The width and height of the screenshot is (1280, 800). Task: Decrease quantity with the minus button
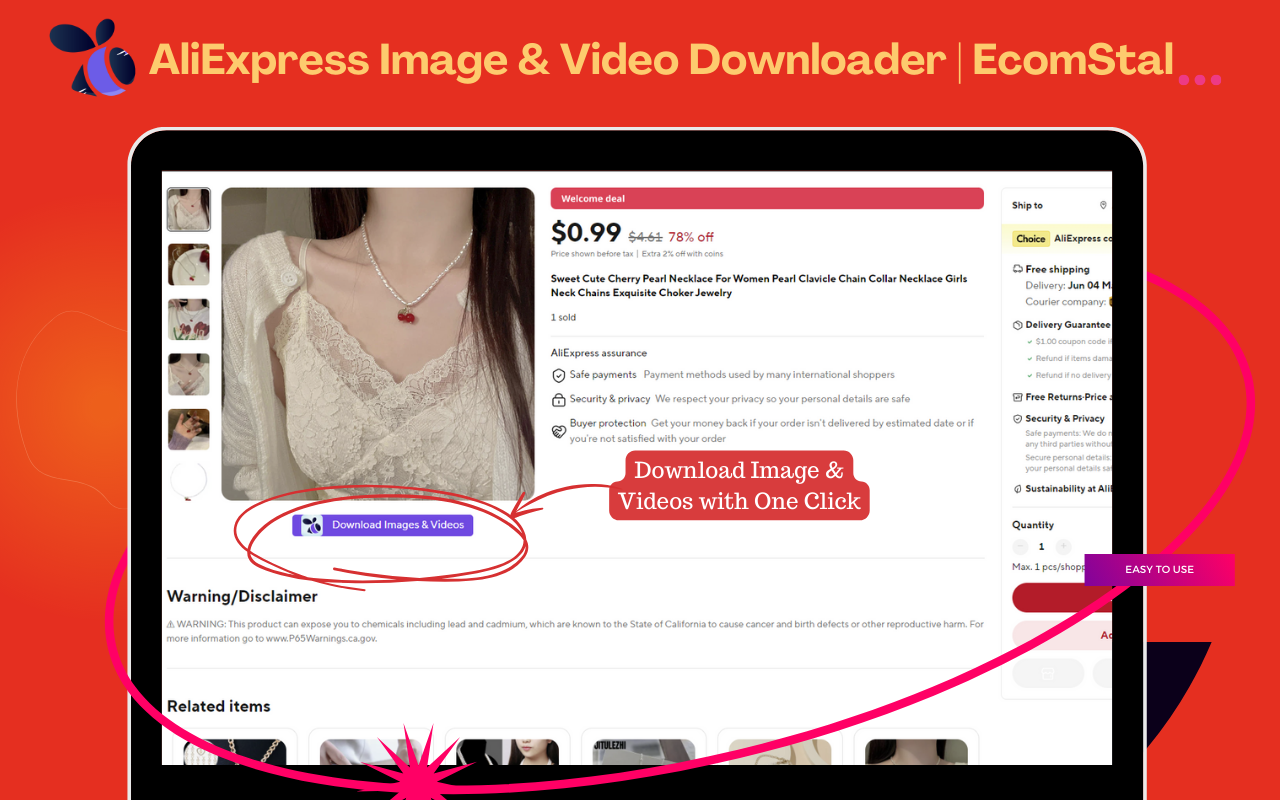coord(1020,547)
